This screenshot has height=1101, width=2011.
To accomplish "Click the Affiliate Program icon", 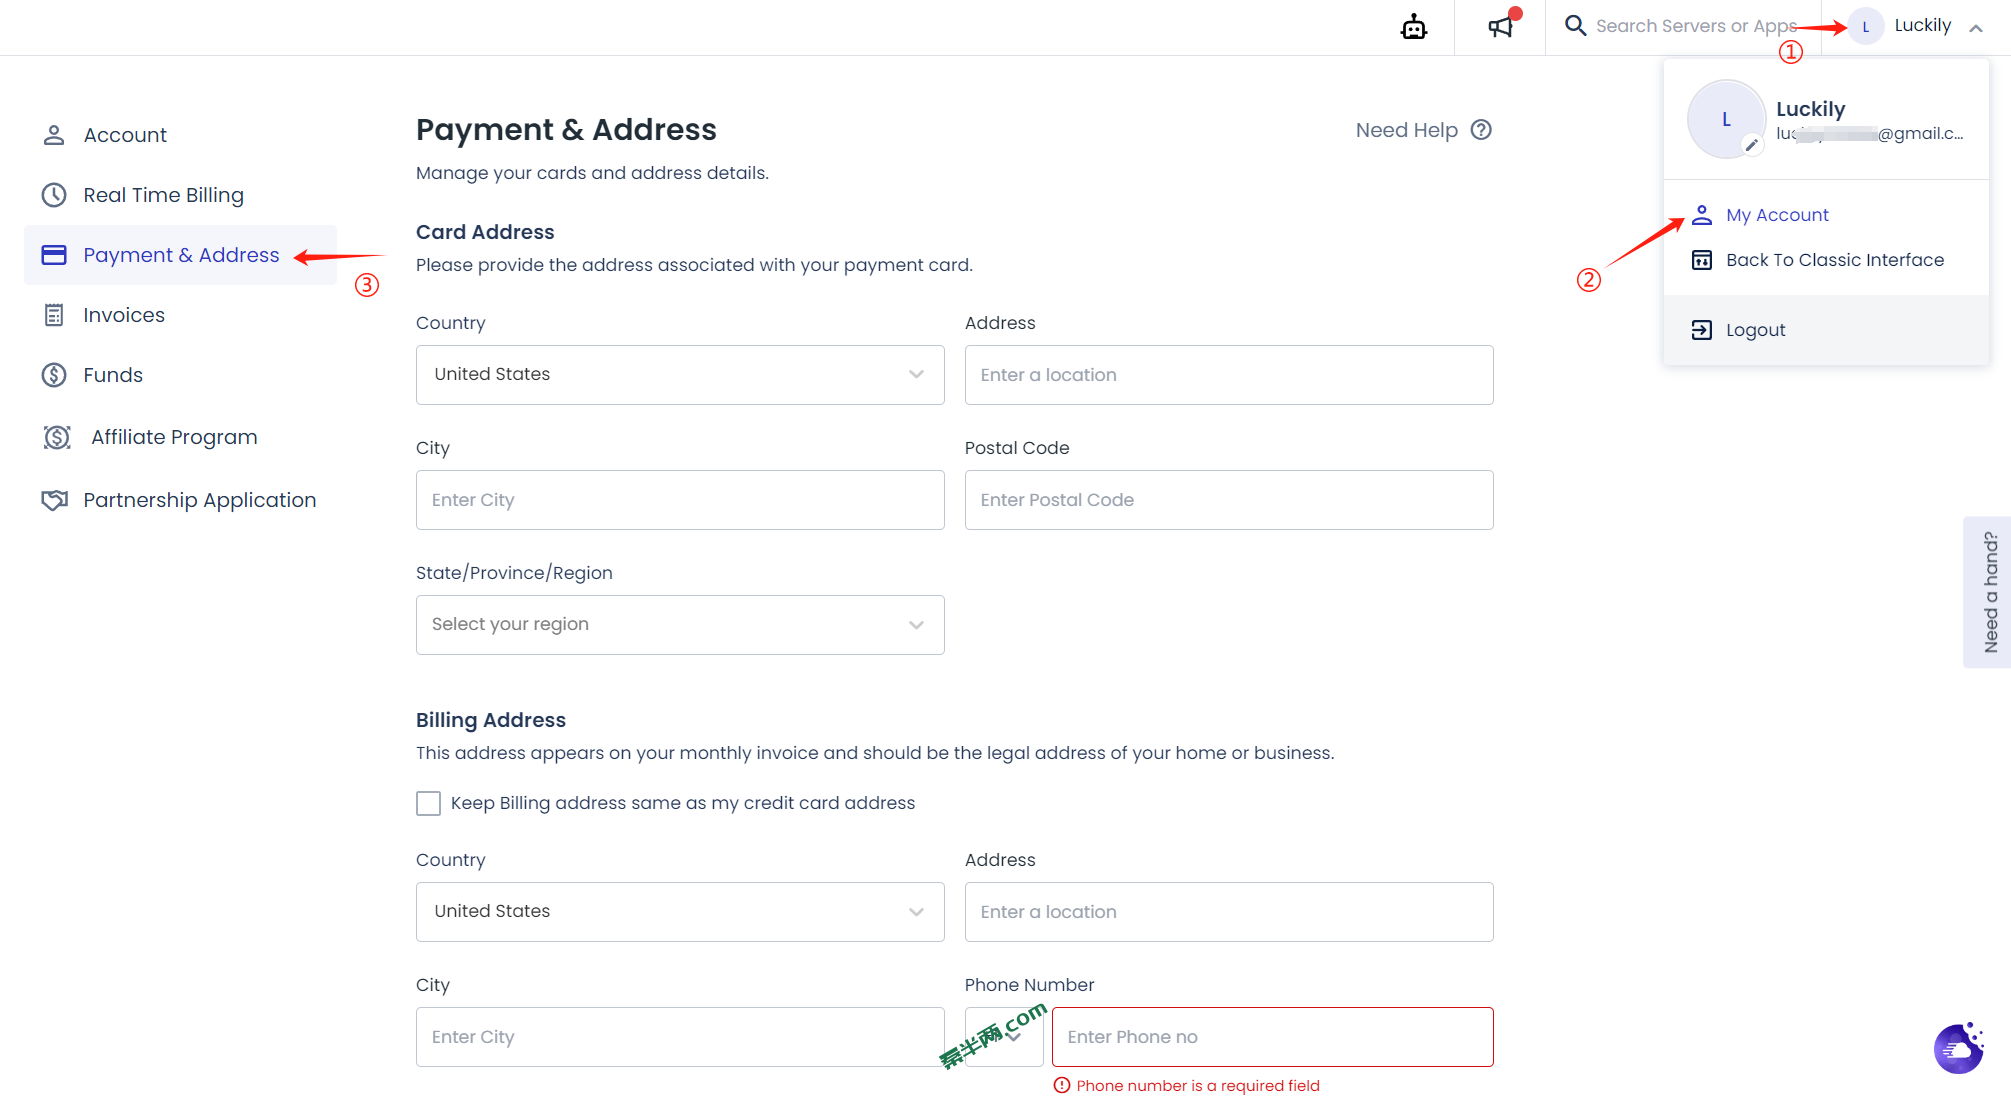I will pos(57,437).
